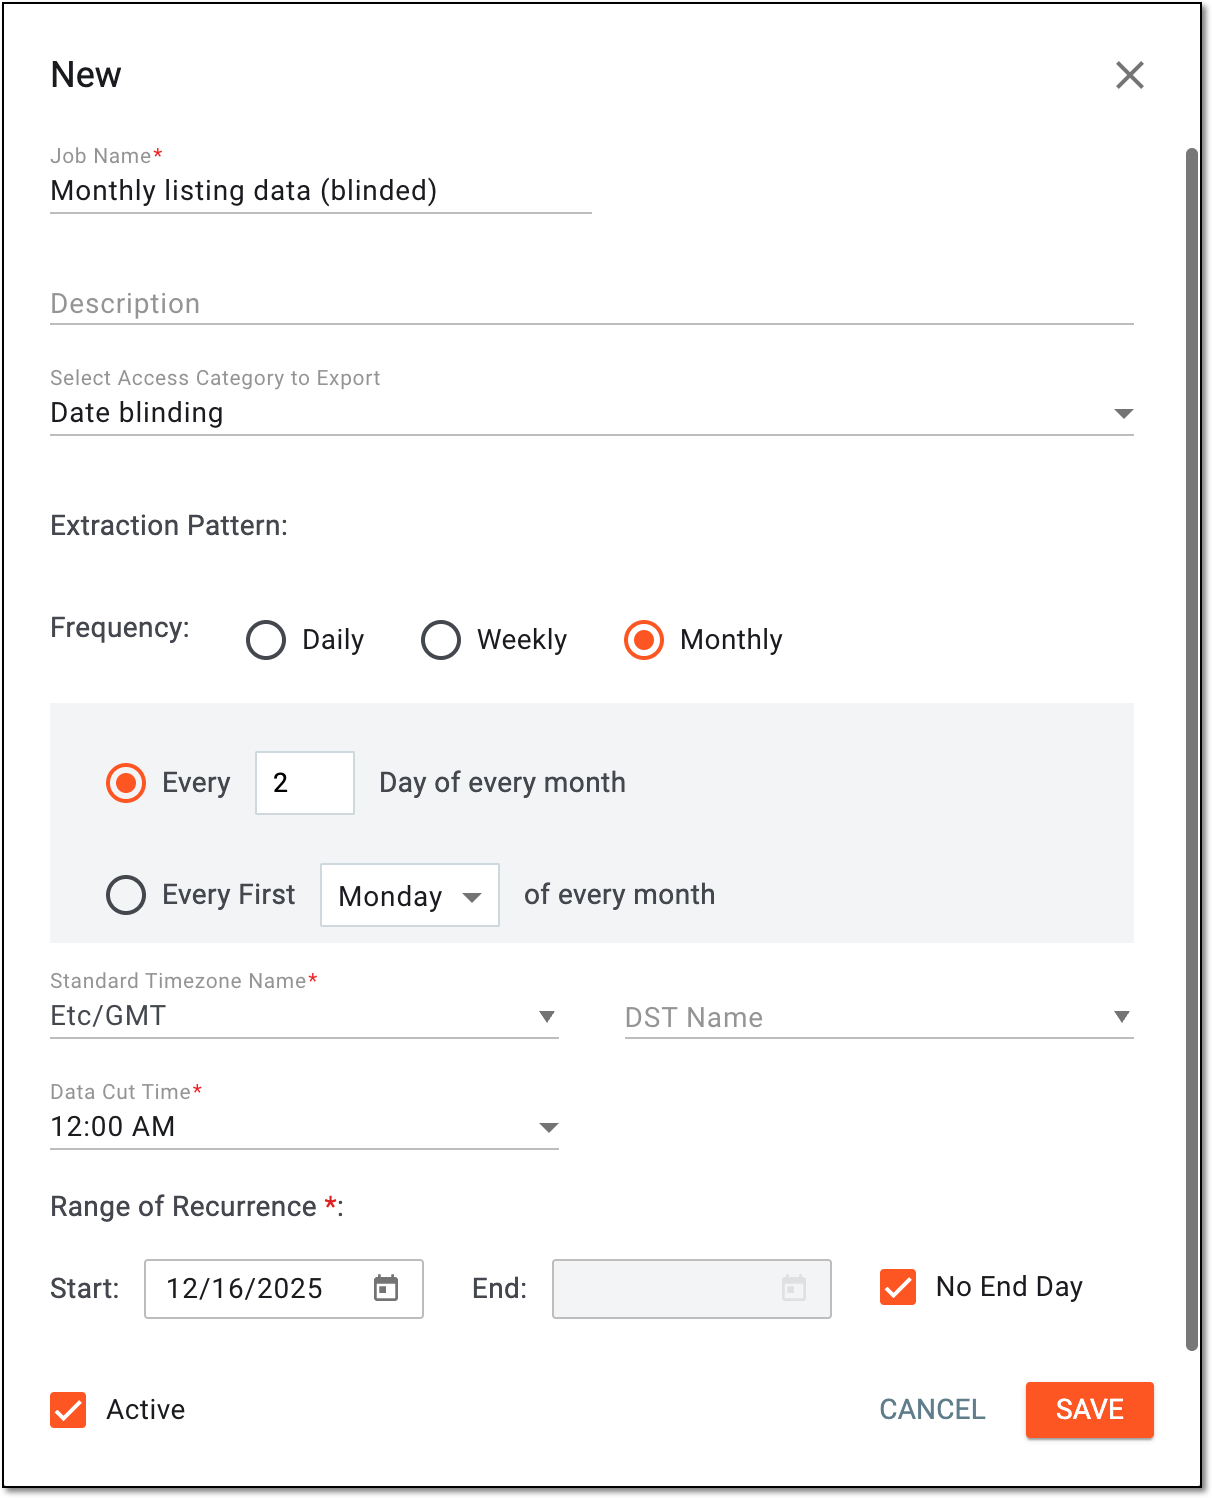Select Daily frequency
Viewport: 1212px width, 1498px height.
point(266,640)
